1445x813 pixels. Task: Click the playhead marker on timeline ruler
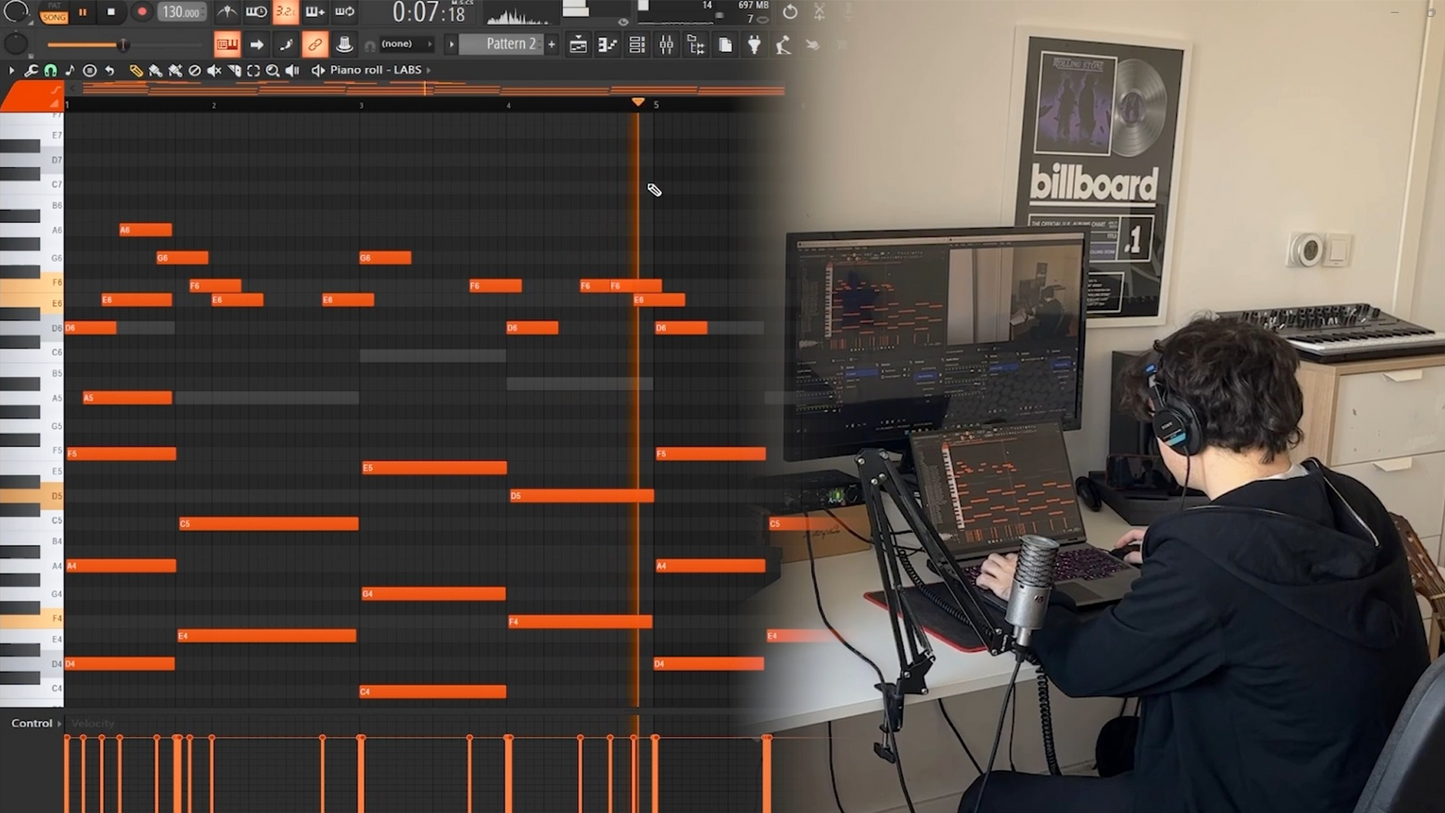point(638,102)
